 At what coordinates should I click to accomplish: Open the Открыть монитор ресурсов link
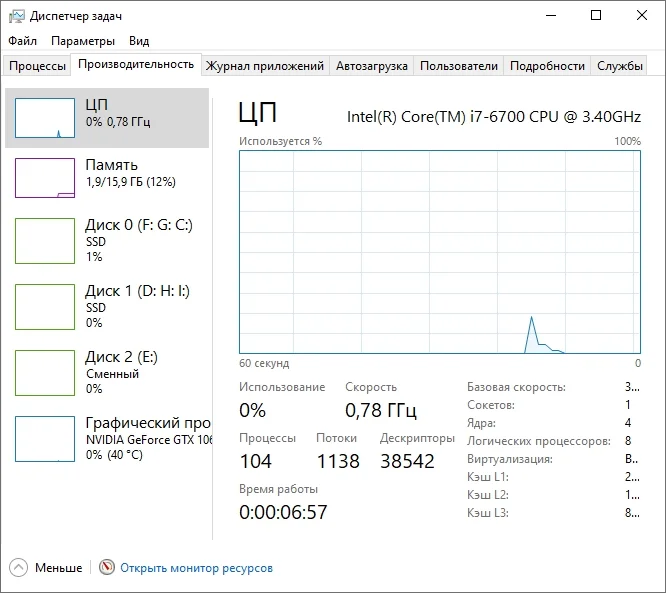[x=196, y=568]
